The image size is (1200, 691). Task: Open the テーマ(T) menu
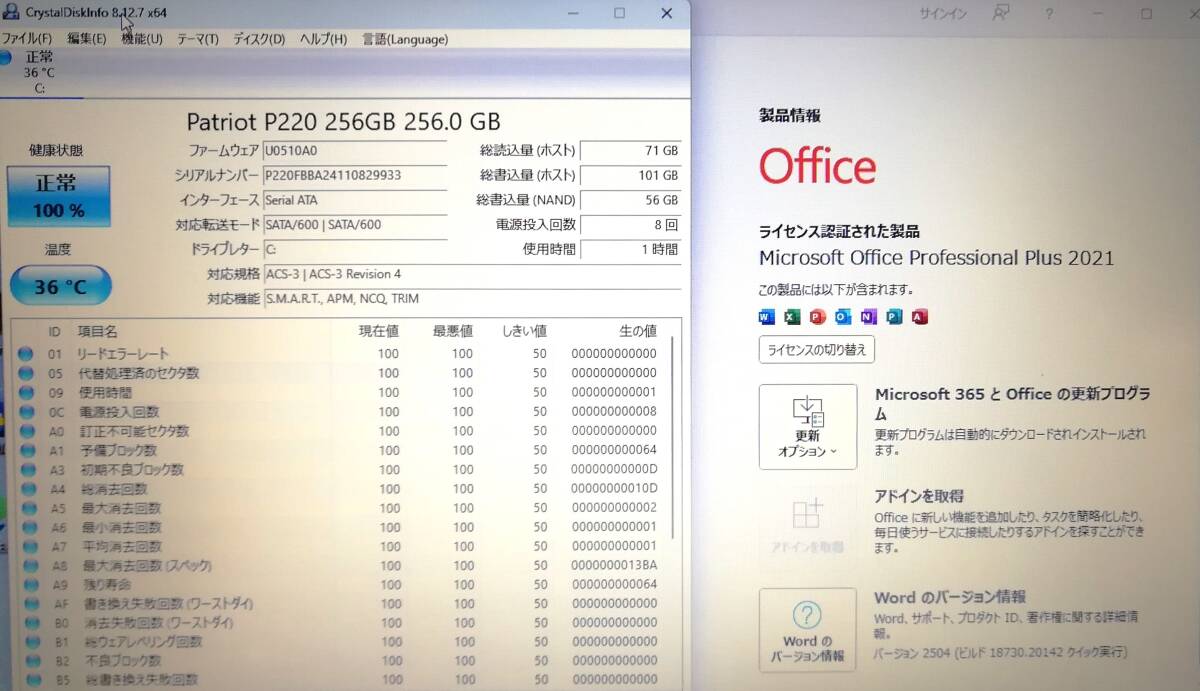tap(198, 39)
